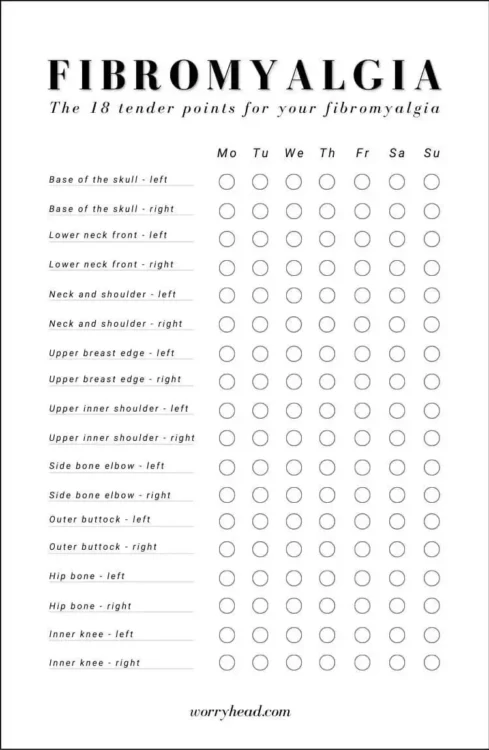
Task: Tick Sunday circle for Upper inner shoulder left
Action: 432,410
